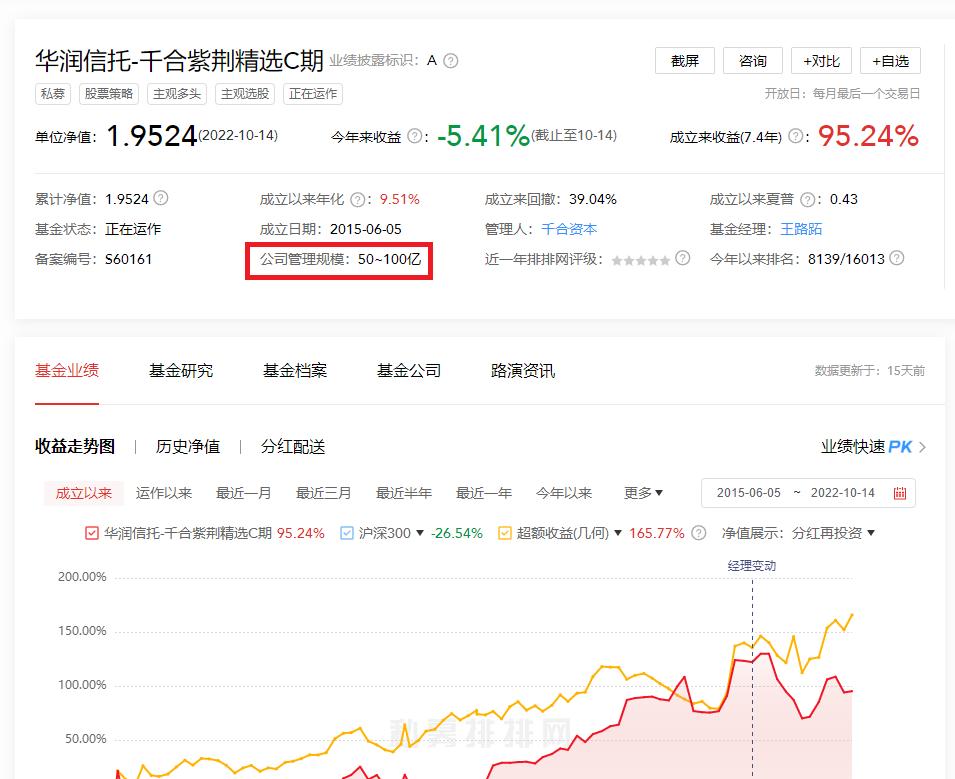Uncheck the 沪深300 comparison checkbox
This screenshot has height=779, width=955.
347,533
